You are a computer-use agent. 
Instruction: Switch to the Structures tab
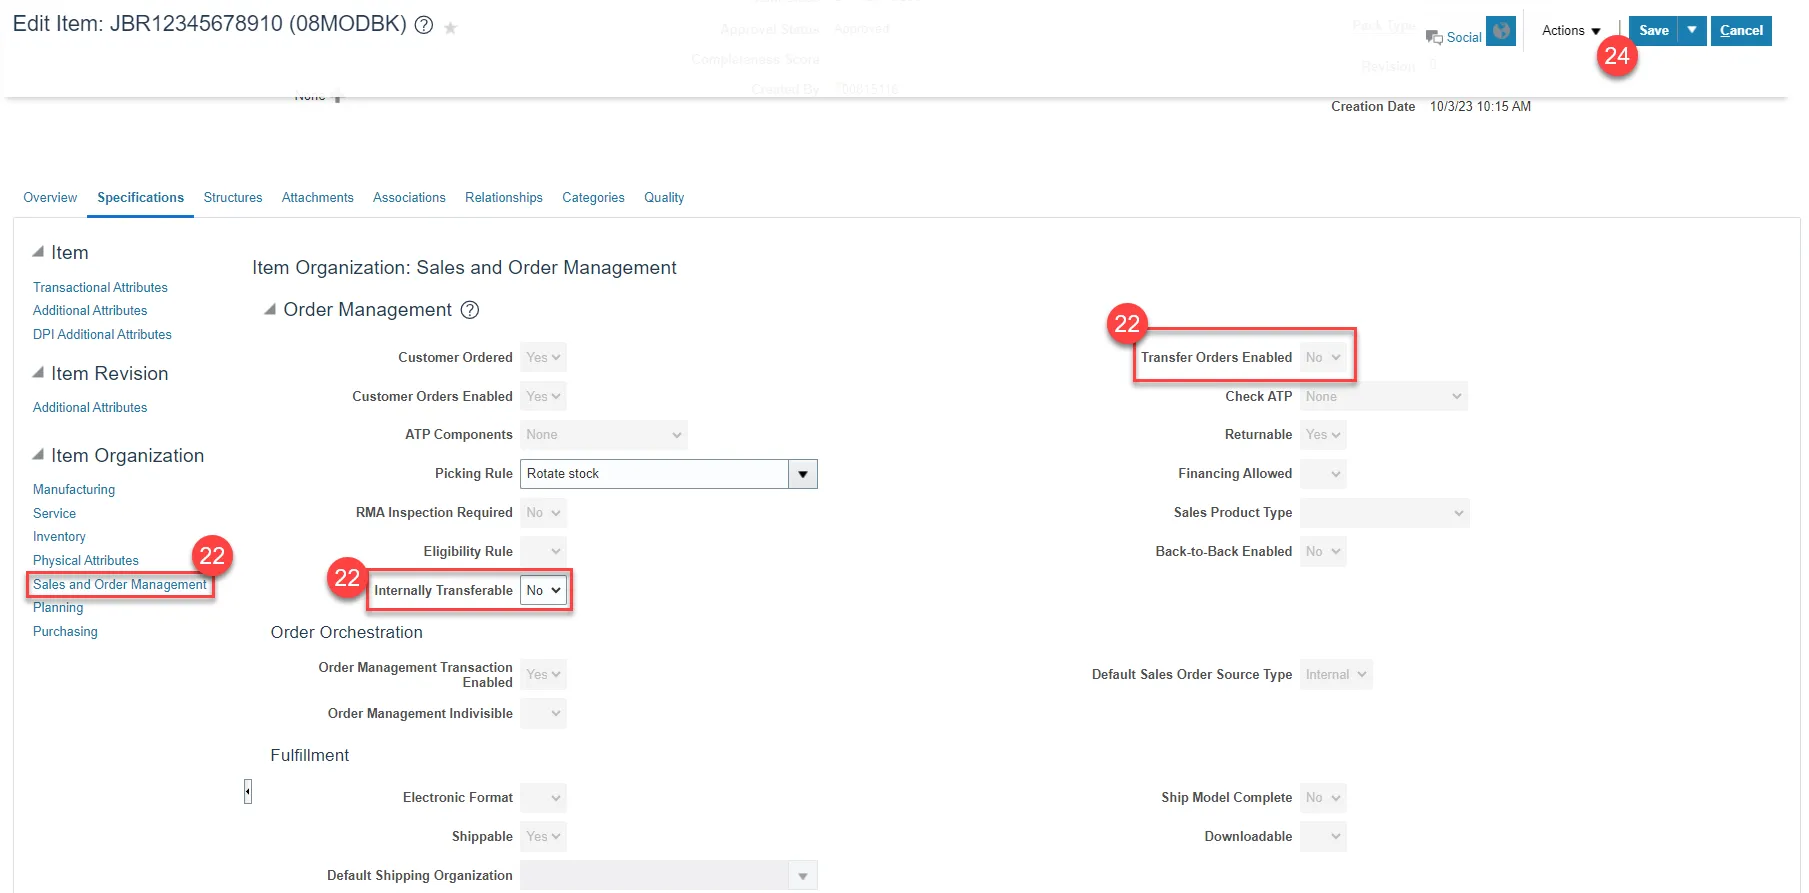pyautogui.click(x=233, y=198)
